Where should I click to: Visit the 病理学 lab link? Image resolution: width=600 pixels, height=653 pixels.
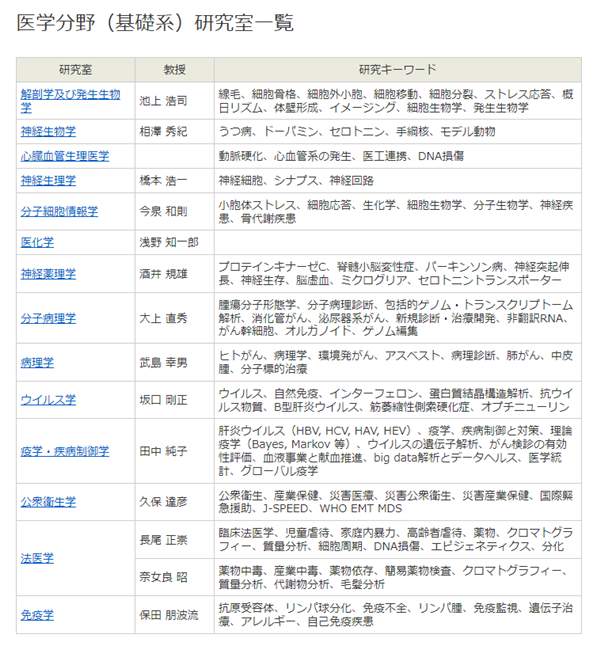37,362
